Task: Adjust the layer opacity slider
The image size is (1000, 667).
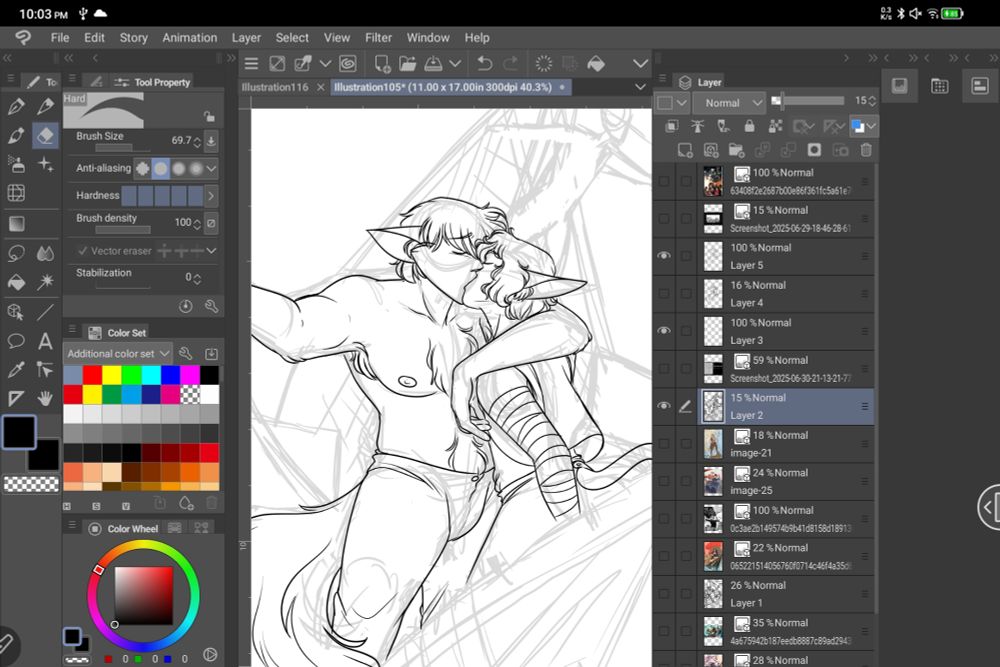Action: coord(808,101)
